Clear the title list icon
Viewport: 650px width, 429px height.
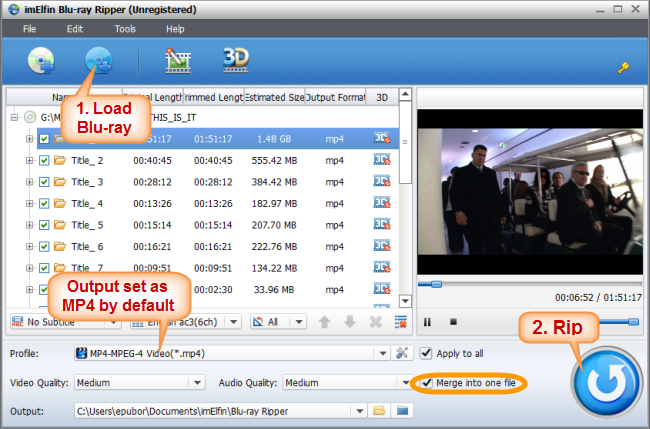pyautogui.click(x=401, y=322)
